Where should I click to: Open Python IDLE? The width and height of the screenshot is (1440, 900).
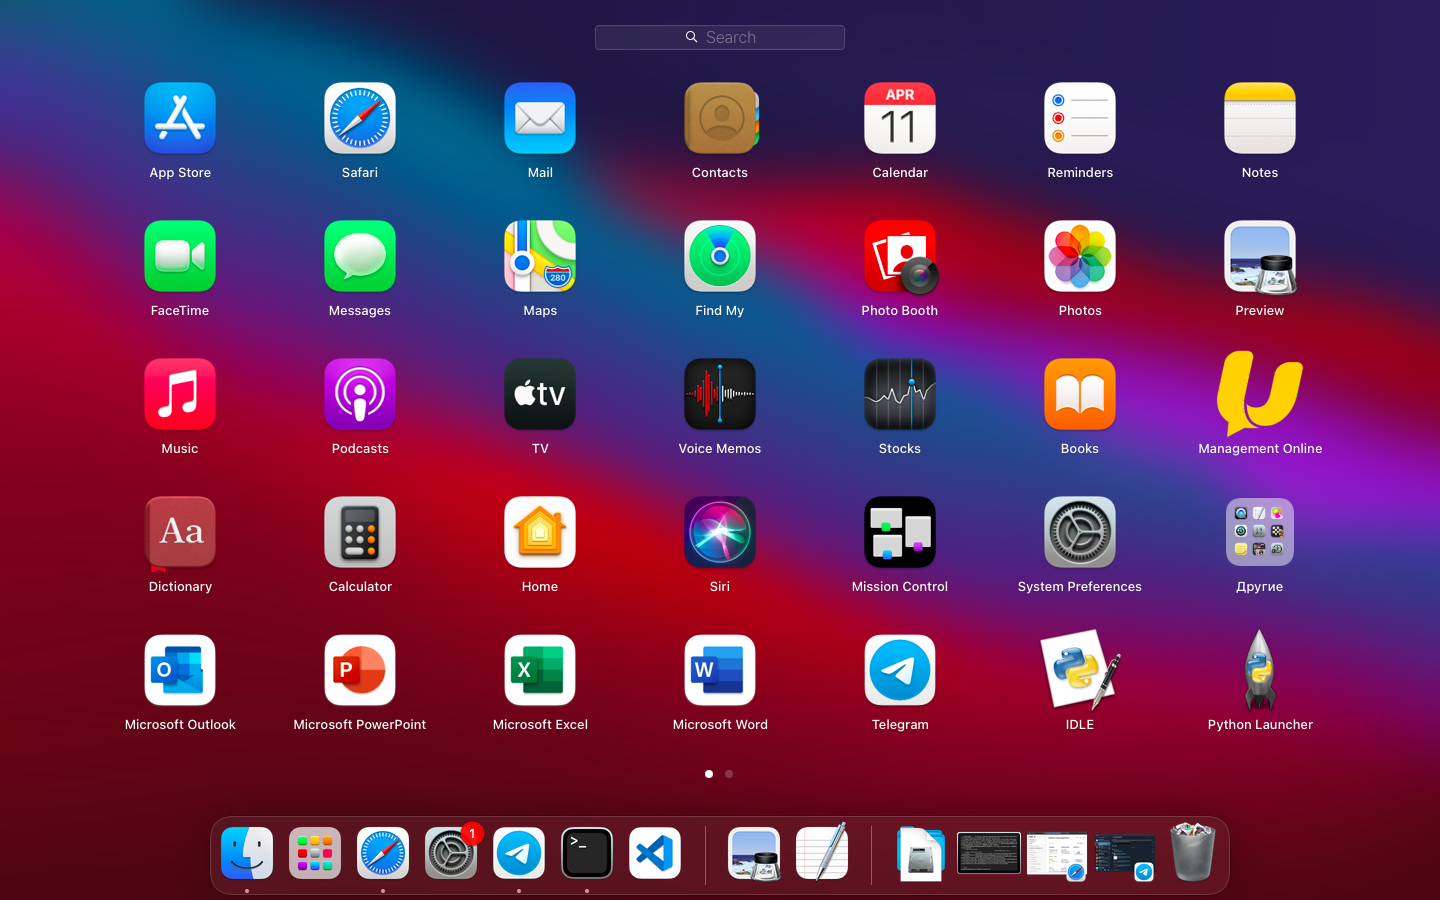click(1080, 671)
